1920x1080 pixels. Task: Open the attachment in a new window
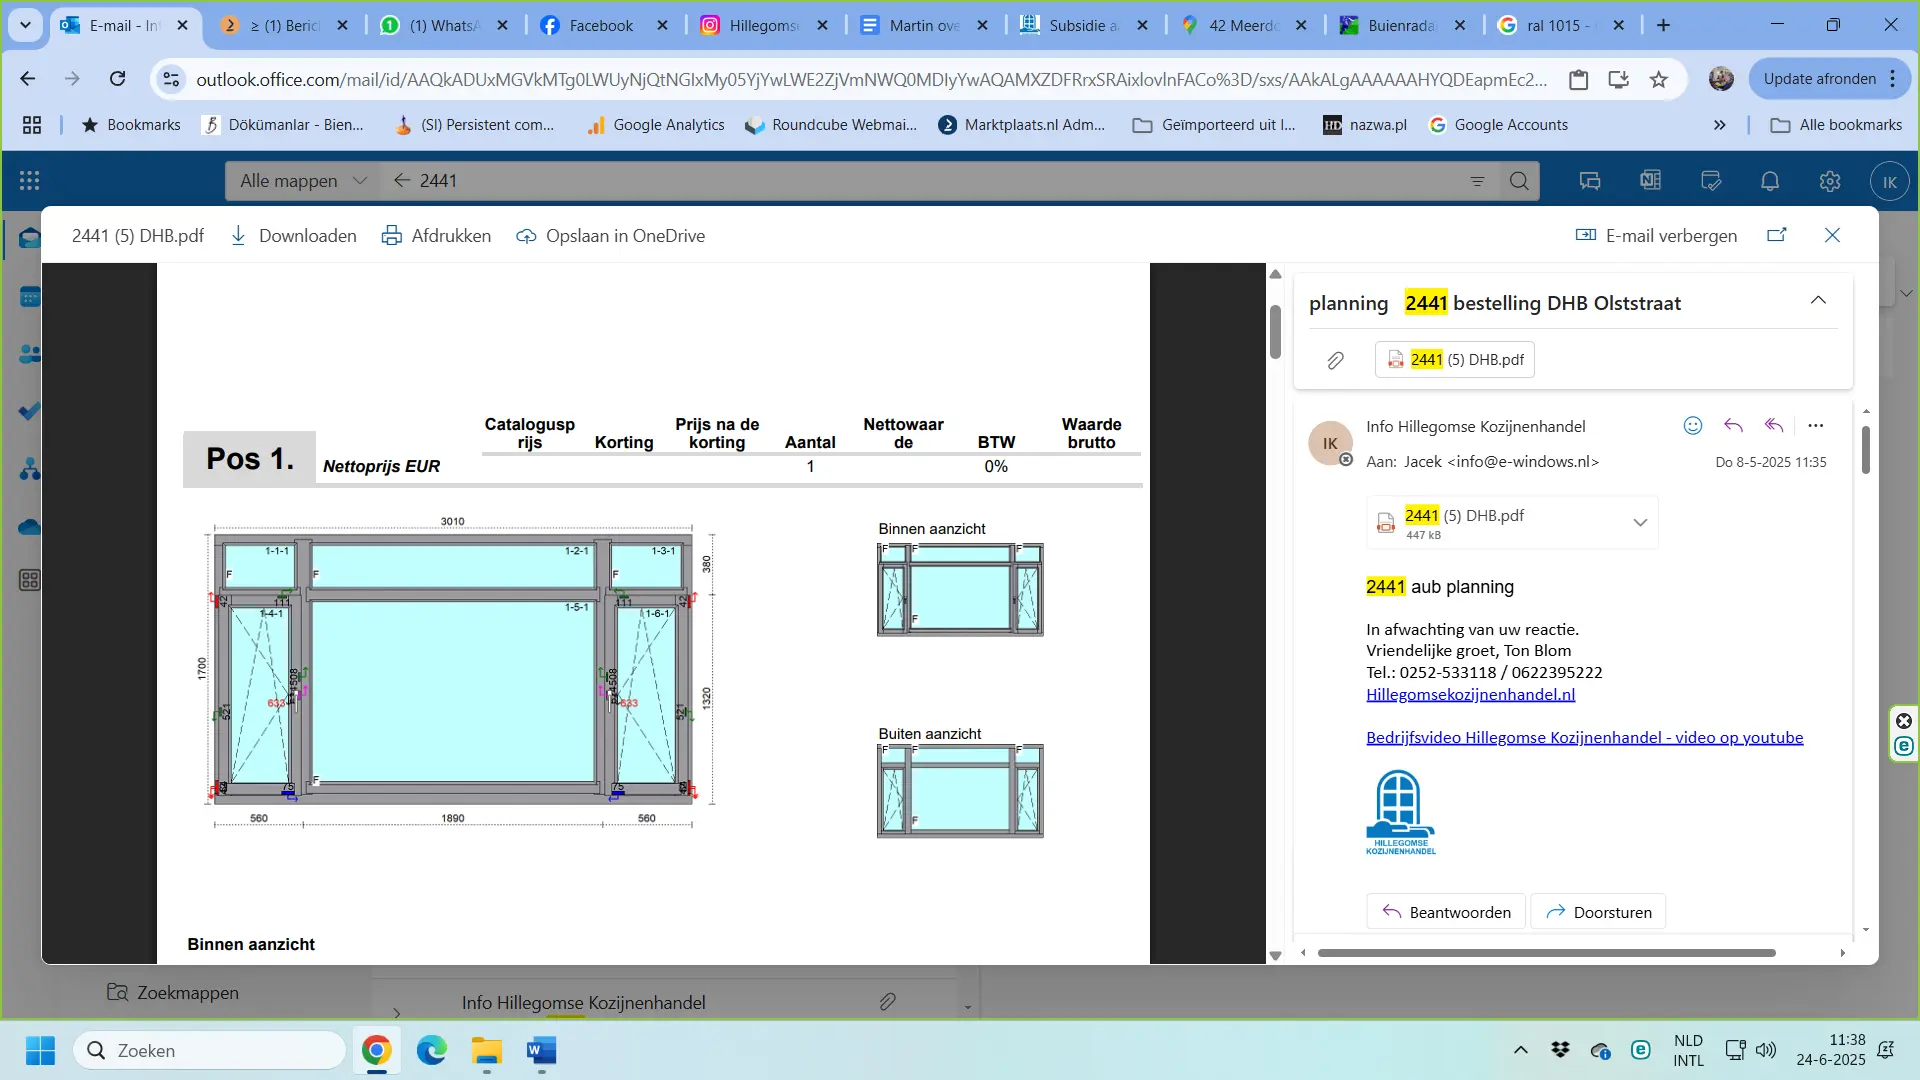[1776, 235]
